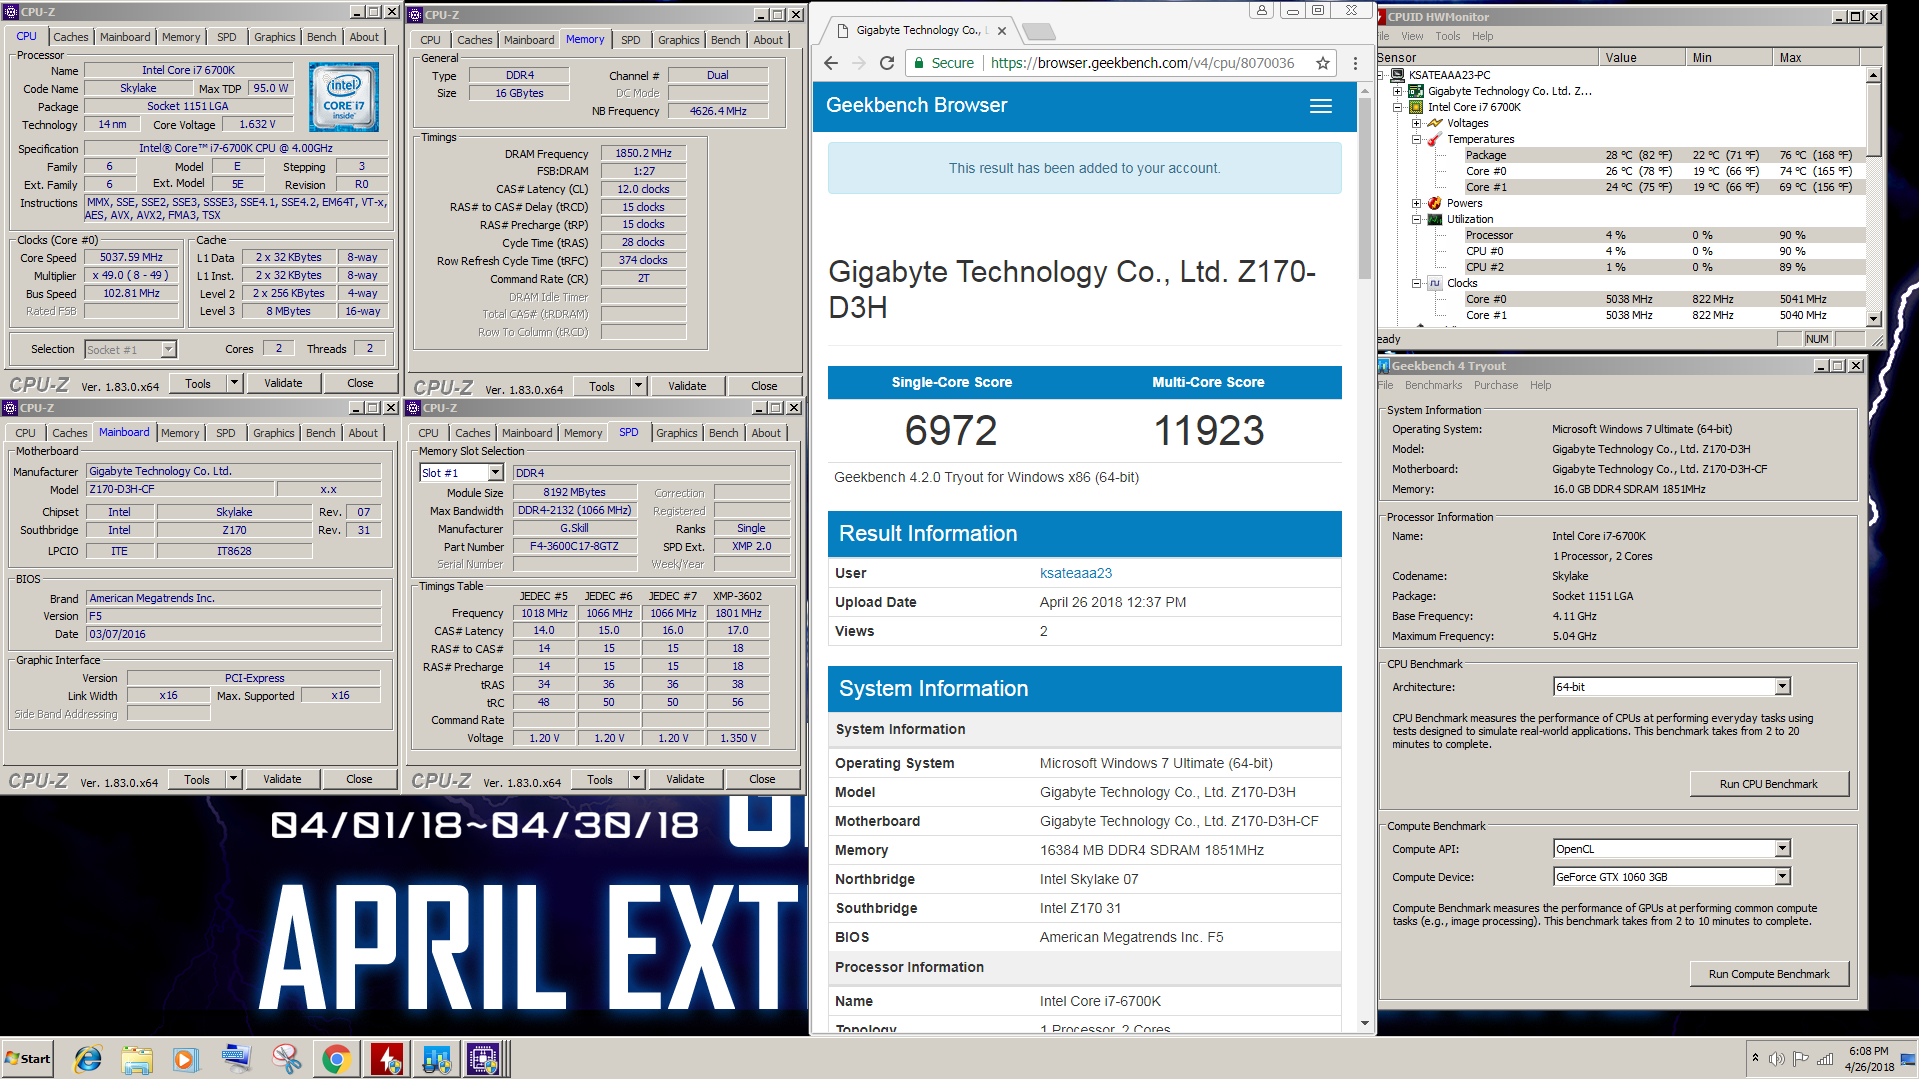The width and height of the screenshot is (1919, 1079).
Task: Click the Intel Core i7 logo in CPU-Z
Action: point(344,97)
